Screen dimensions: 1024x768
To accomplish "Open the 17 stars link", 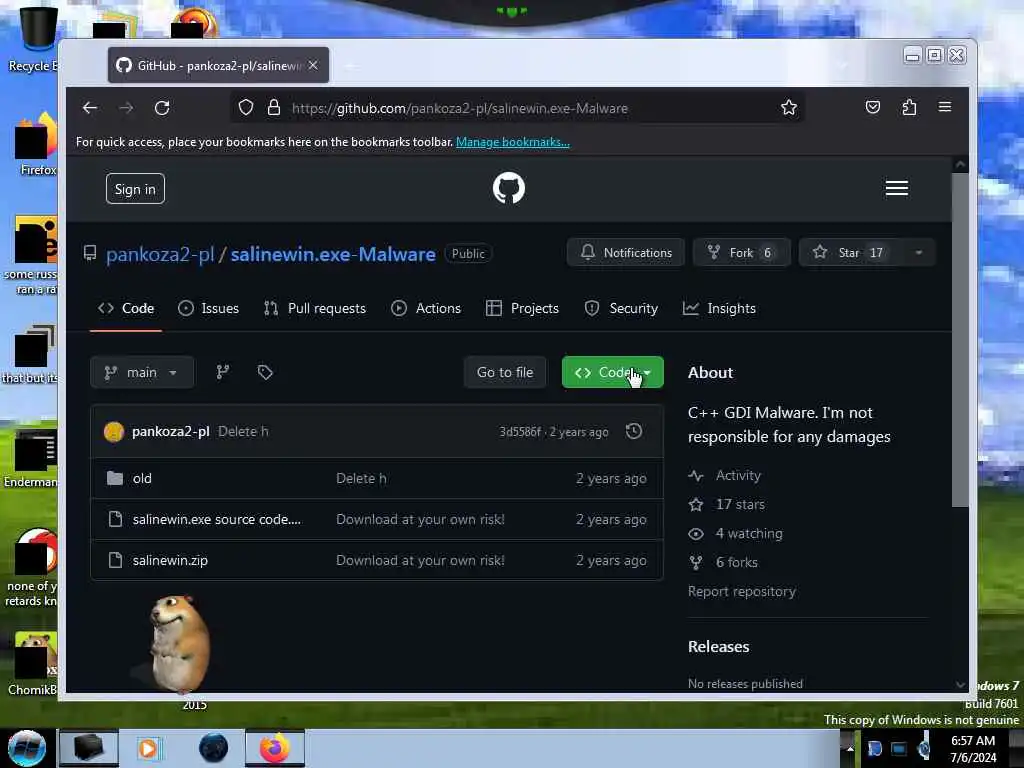I will (x=740, y=504).
